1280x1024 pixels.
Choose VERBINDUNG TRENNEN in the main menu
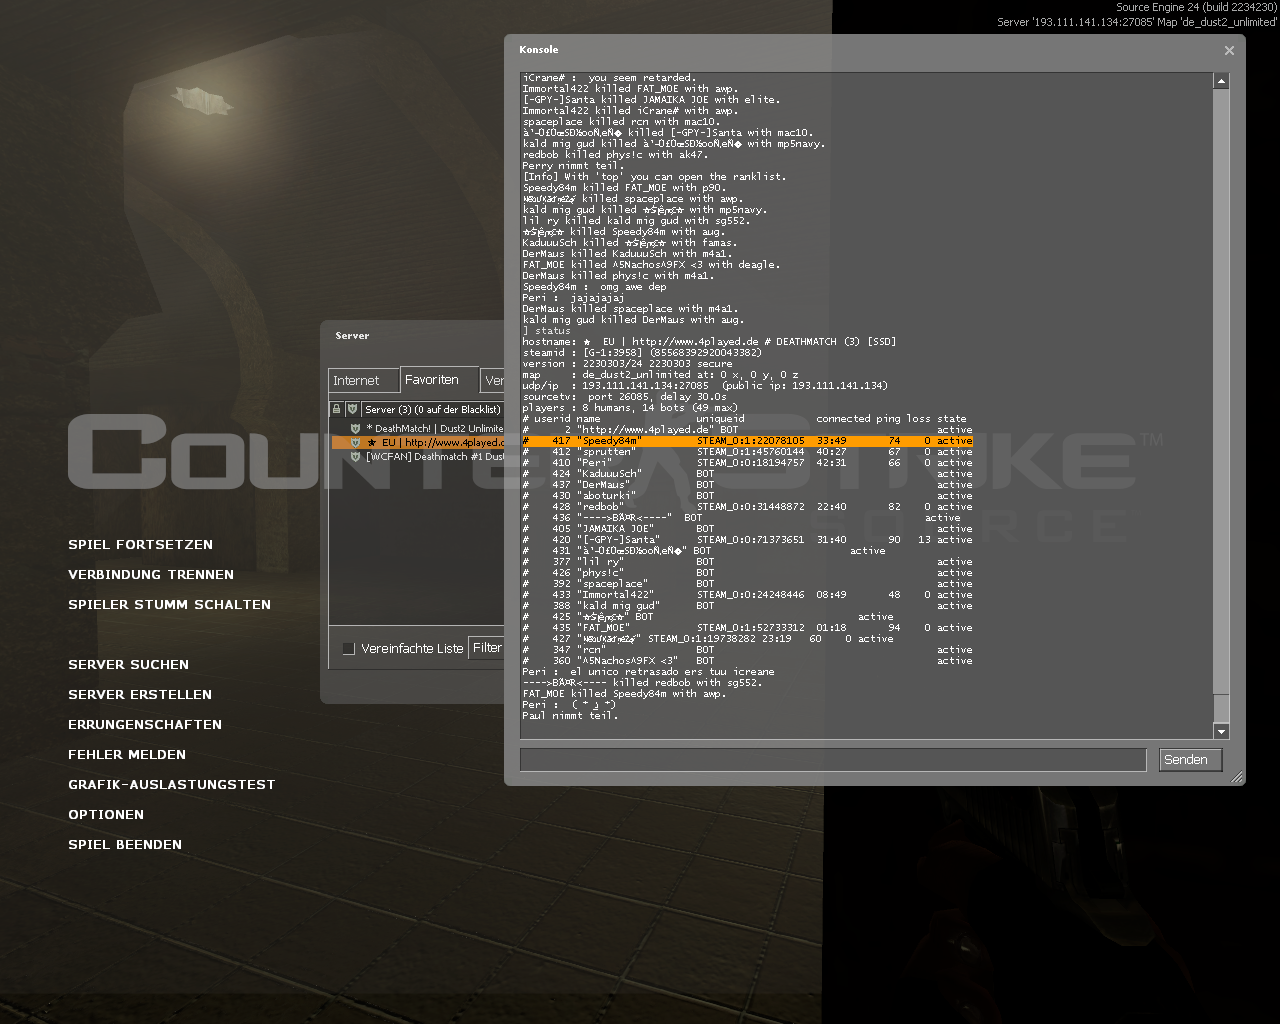pyautogui.click(x=151, y=575)
